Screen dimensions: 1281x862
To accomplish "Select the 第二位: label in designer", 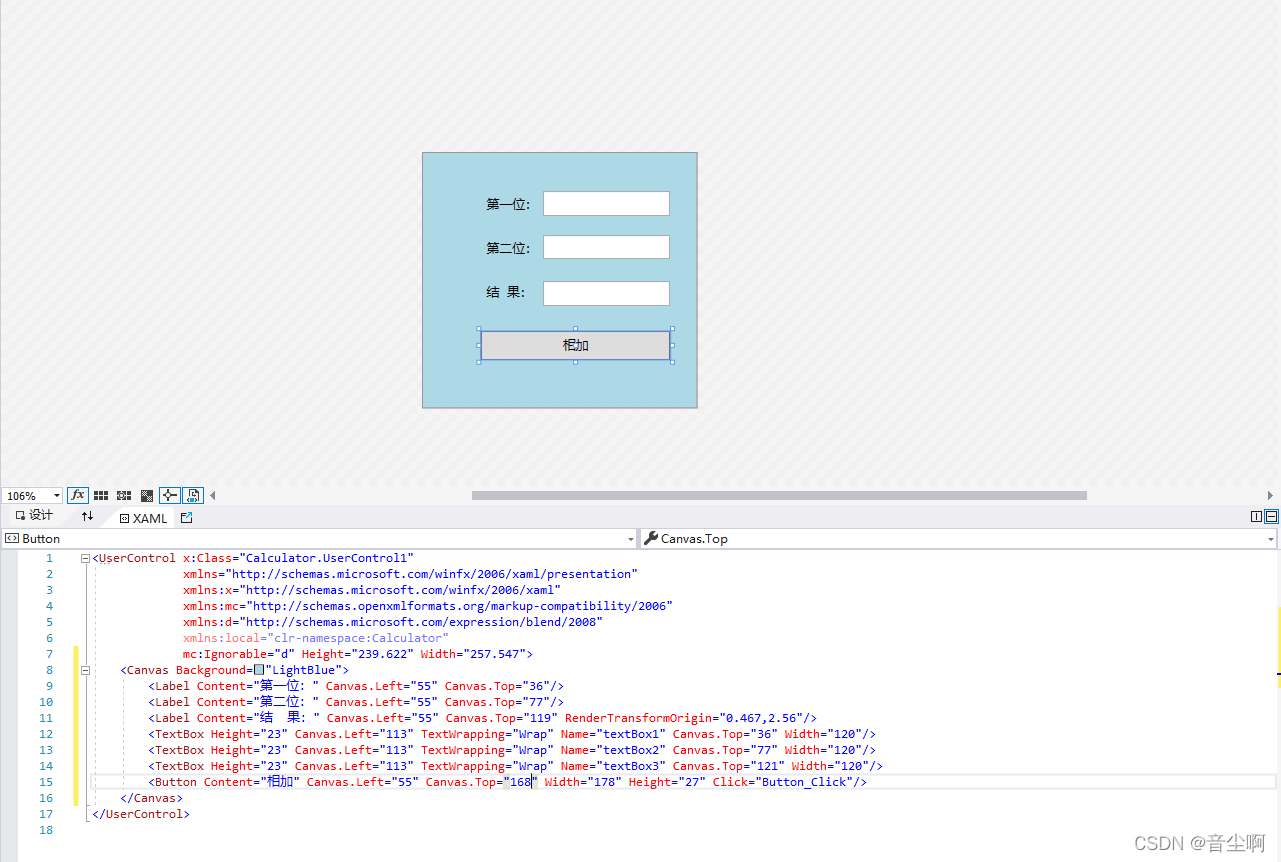I will click(x=508, y=248).
